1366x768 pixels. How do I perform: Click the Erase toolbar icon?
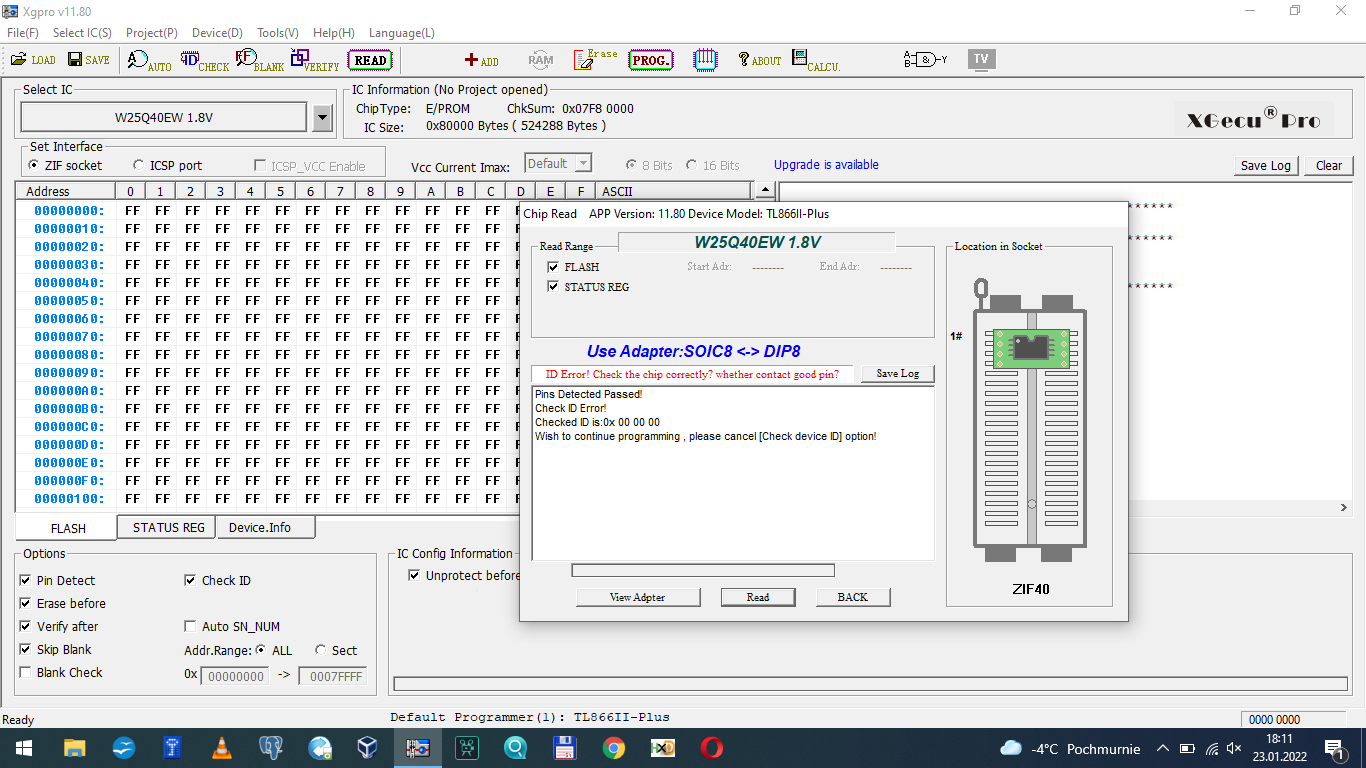[x=596, y=60]
